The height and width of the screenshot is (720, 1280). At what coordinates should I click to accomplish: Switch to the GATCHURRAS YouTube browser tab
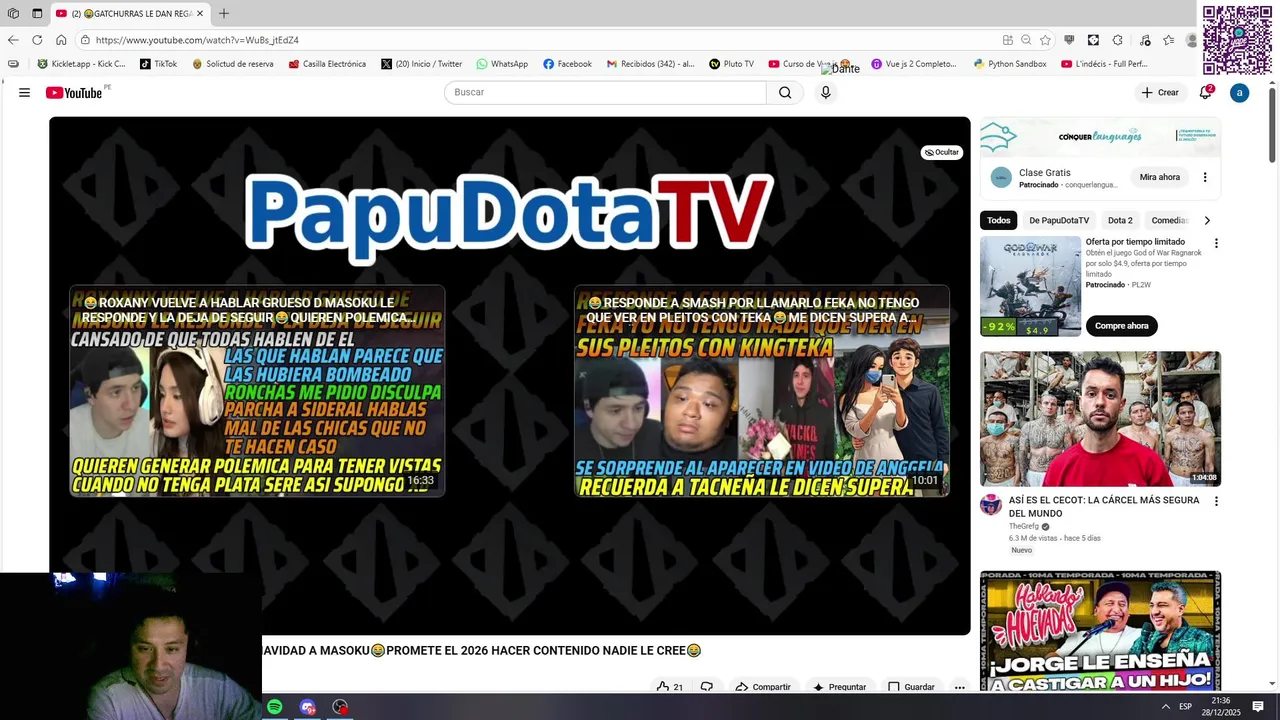coord(130,13)
